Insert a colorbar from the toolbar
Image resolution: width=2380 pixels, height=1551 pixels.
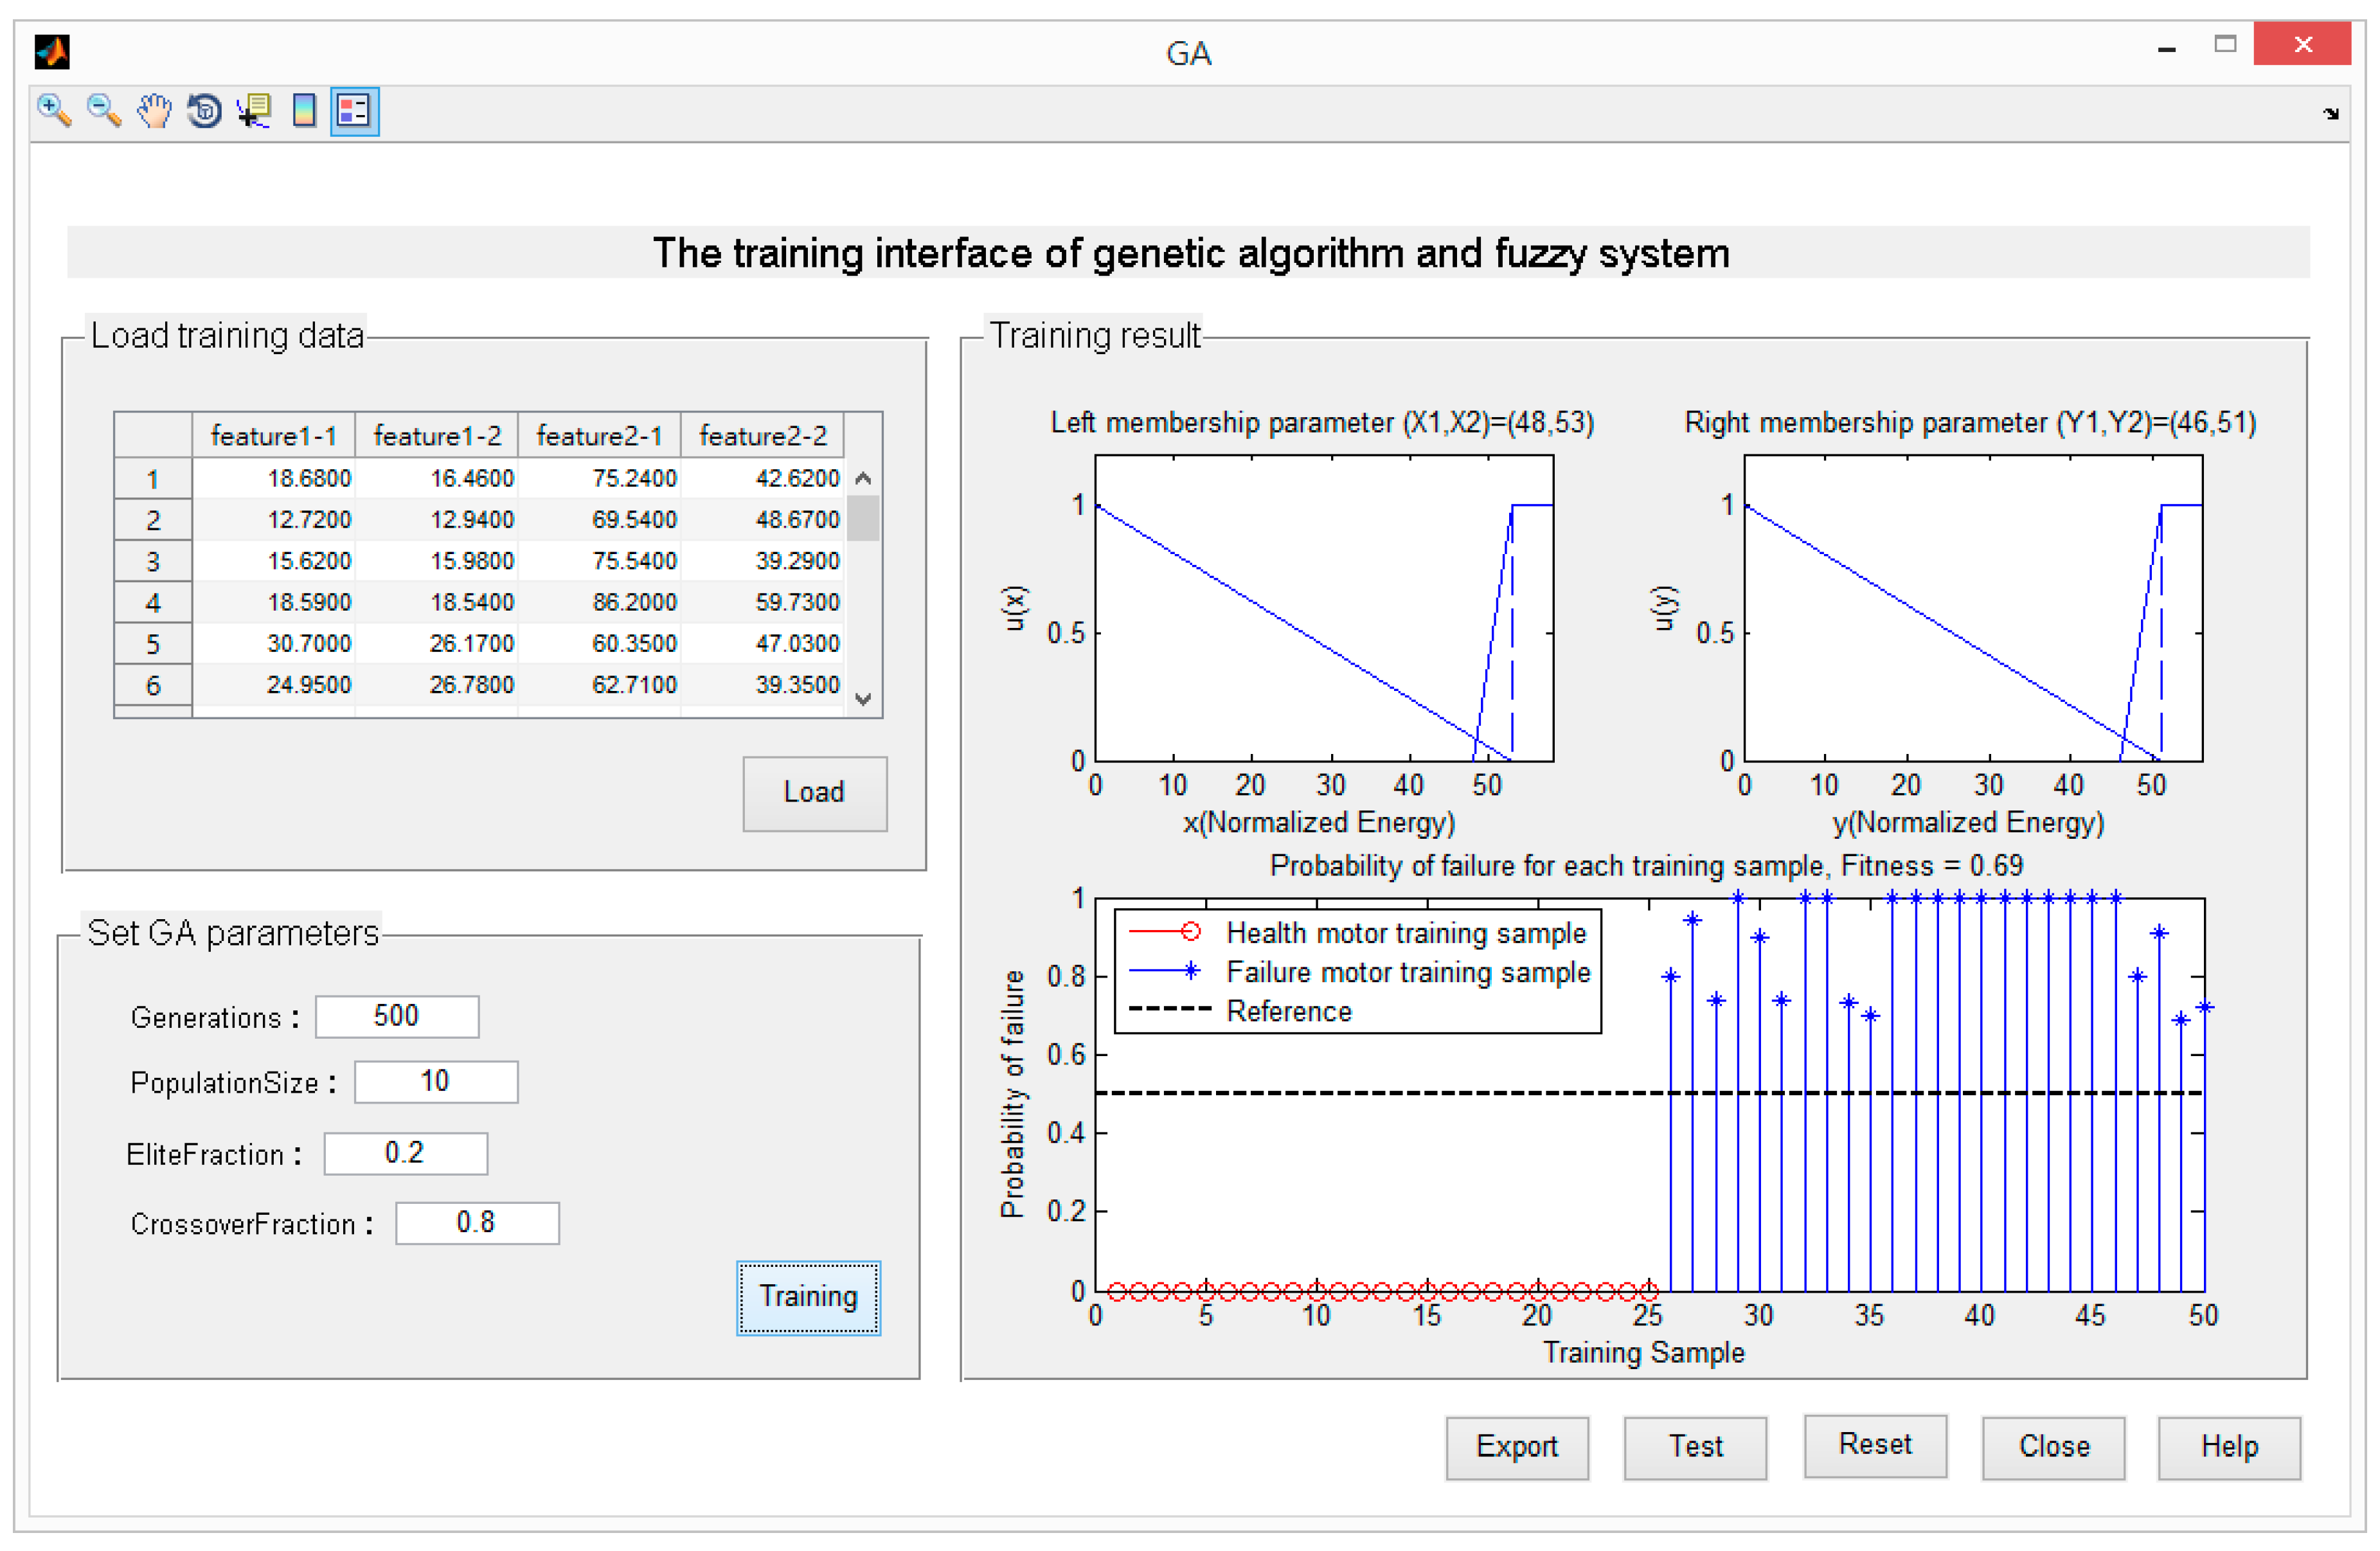(304, 110)
